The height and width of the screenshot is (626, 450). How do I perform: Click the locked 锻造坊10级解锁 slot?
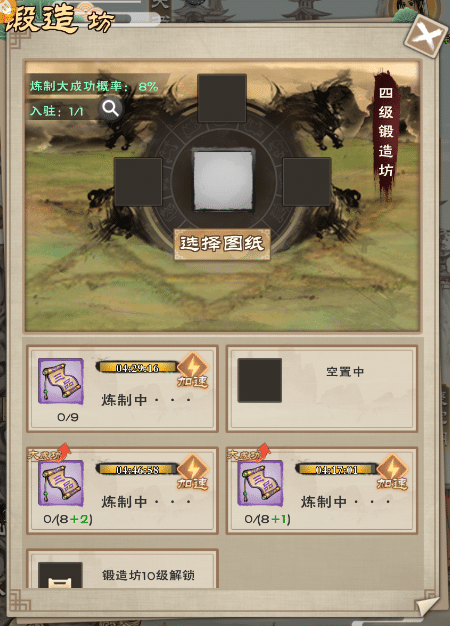pos(122,569)
